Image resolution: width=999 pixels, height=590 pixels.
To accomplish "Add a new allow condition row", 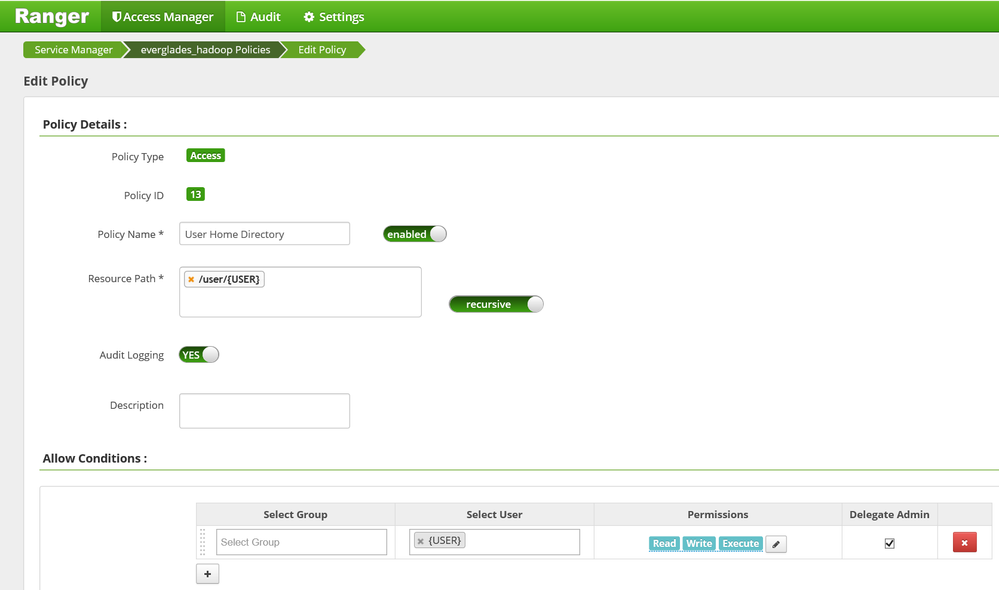I will coord(208,574).
